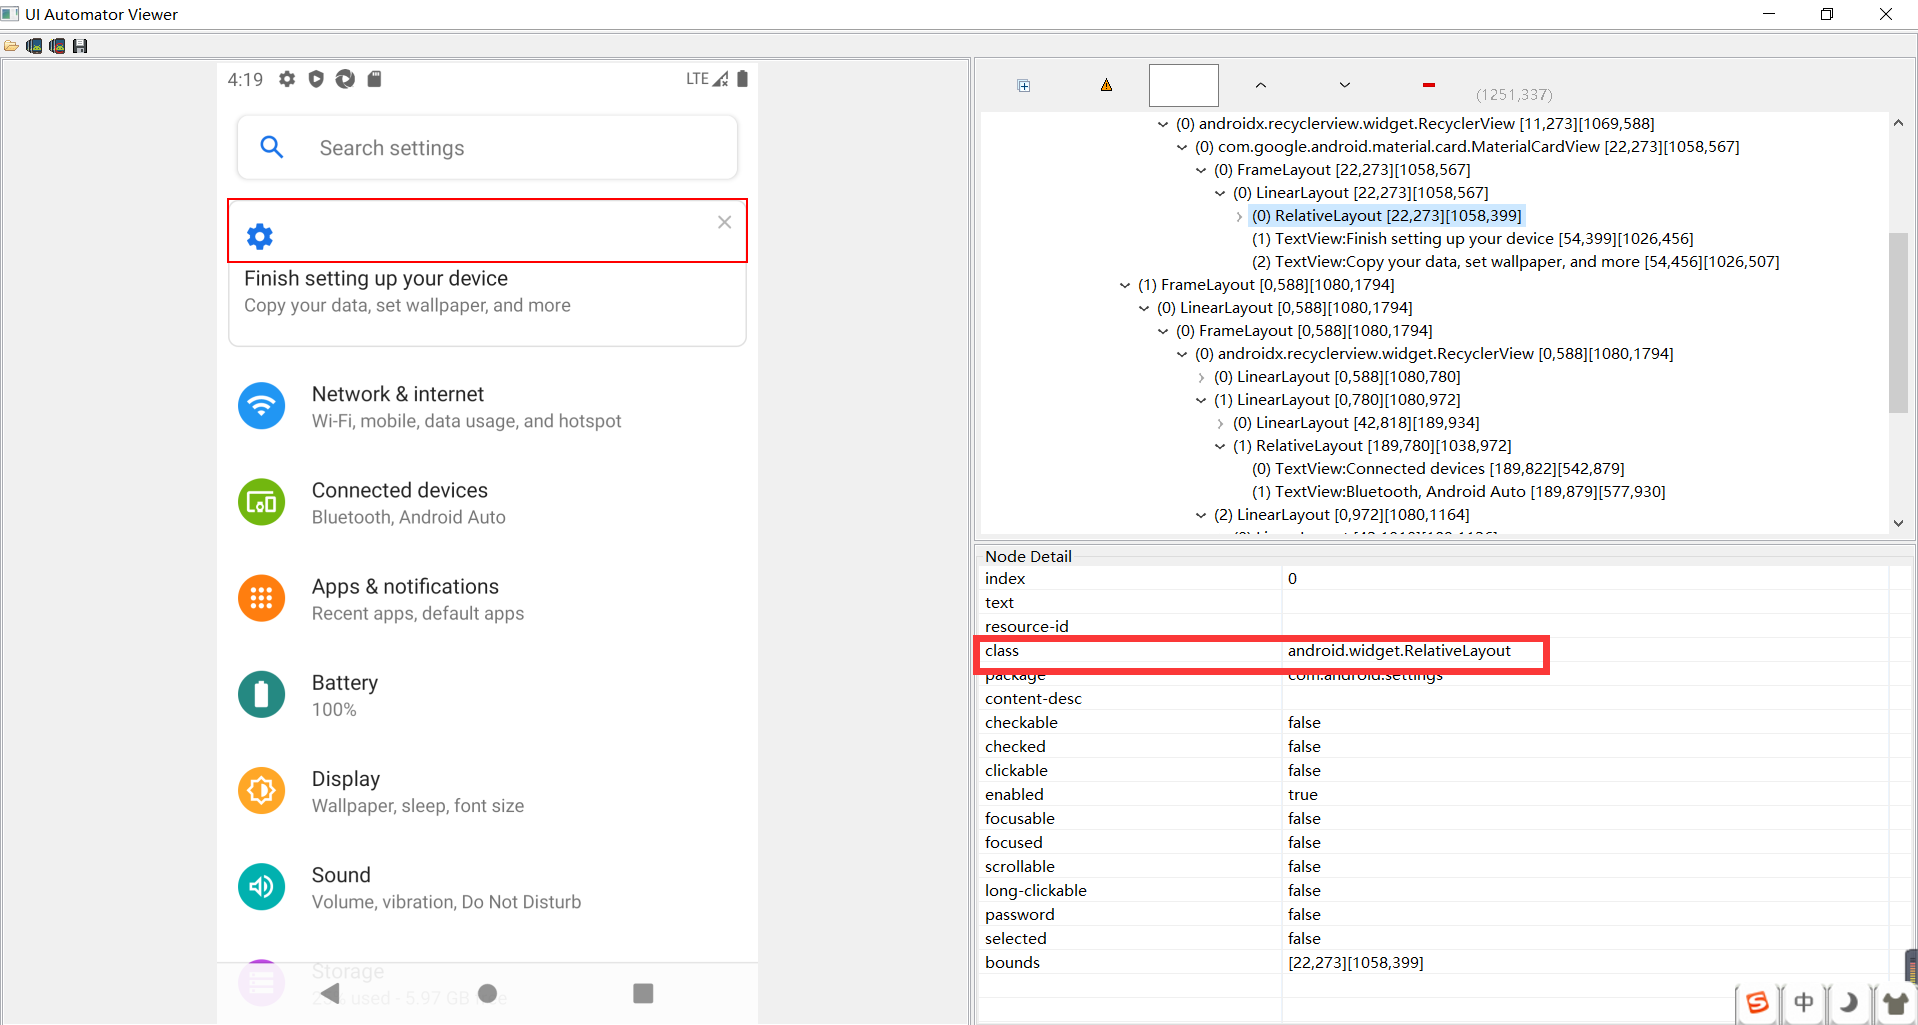
Task: Click the Sound speaker icon
Action: 262,886
